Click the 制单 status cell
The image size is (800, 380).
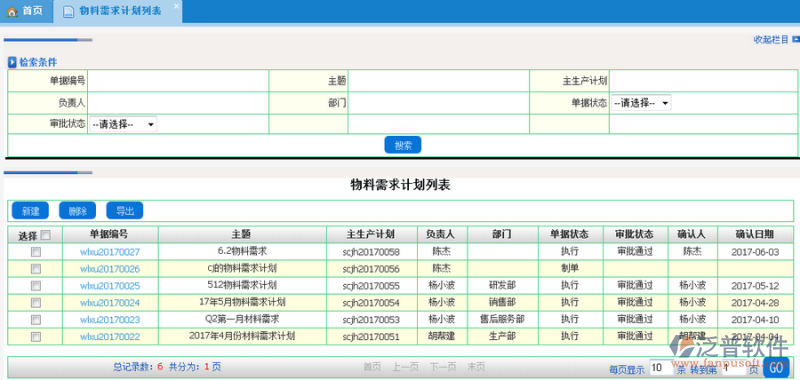click(x=570, y=268)
